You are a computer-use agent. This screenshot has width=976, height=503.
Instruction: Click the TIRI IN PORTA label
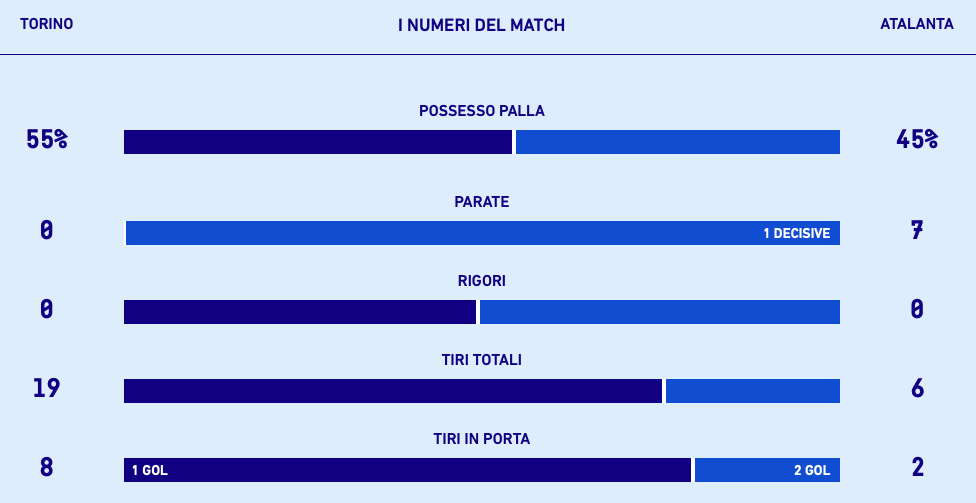click(x=481, y=439)
